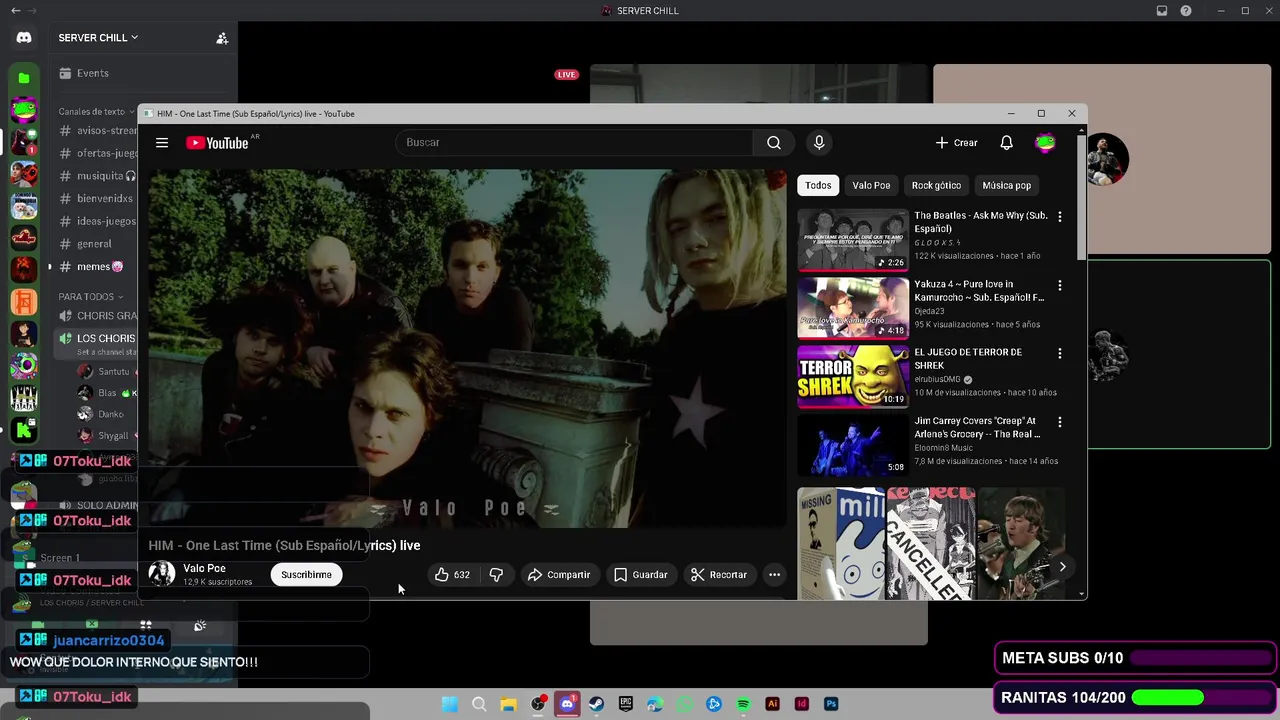The image size is (1280, 720).
Task: Open File Explorer from the taskbar
Action: coord(509,704)
